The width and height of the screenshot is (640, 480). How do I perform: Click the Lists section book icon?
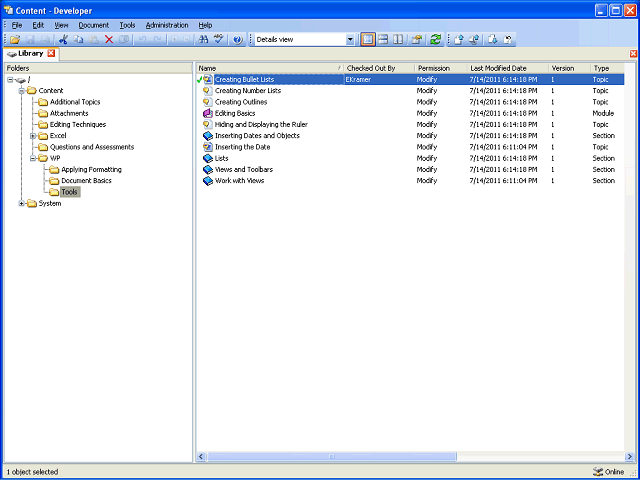208,158
